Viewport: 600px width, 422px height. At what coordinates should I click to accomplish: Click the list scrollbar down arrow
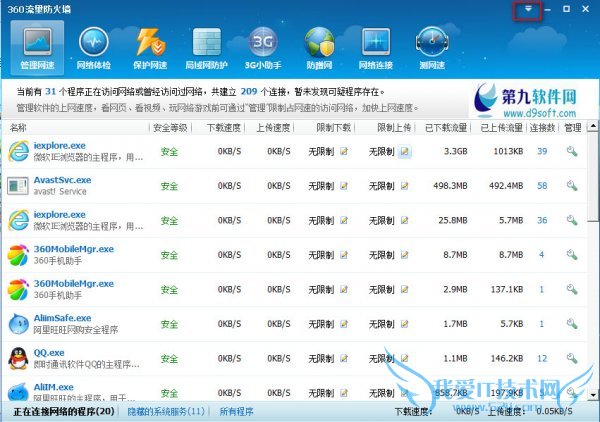click(593, 395)
